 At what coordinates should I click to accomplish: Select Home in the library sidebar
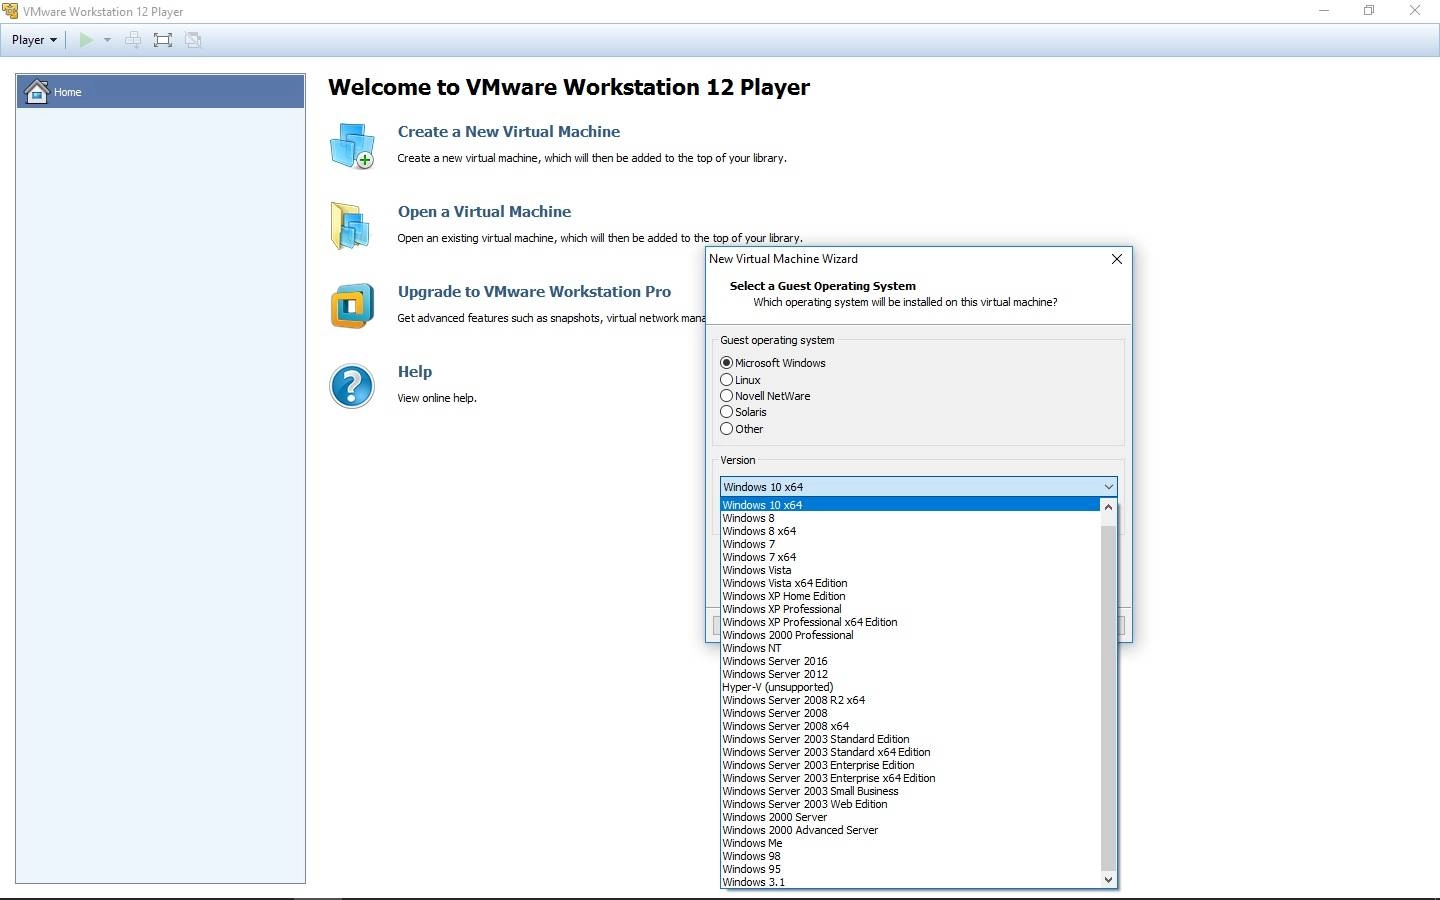[x=160, y=92]
